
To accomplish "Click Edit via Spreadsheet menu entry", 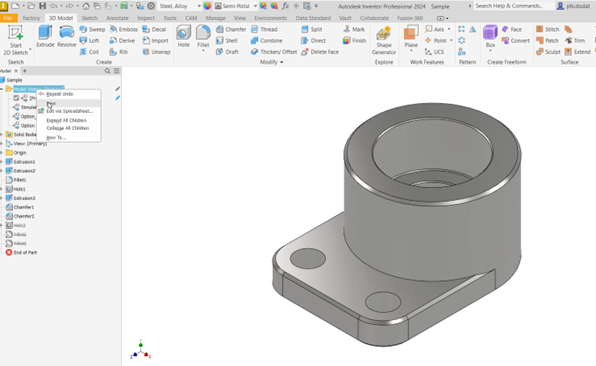I will [69, 111].
